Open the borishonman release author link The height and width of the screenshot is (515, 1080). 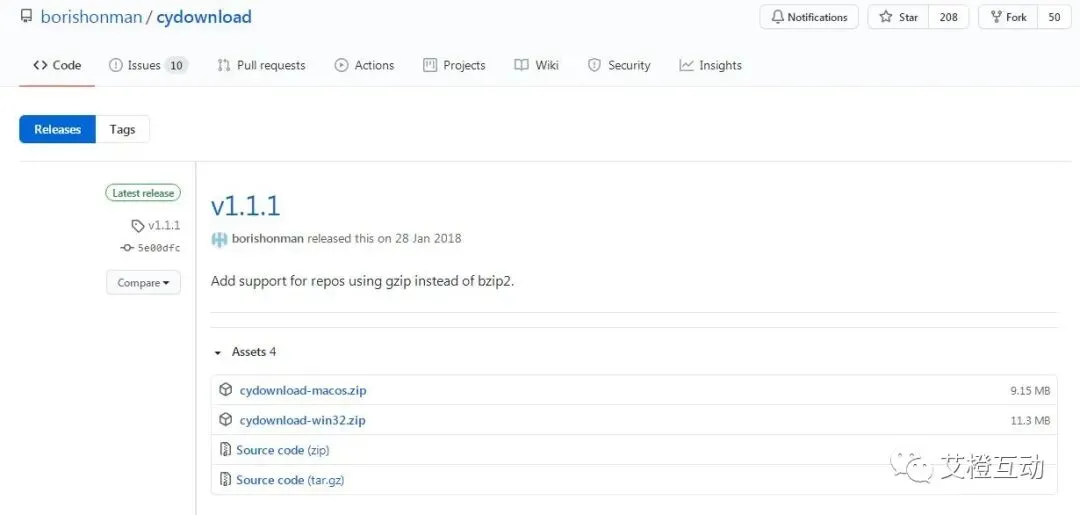pyautogui.click(x=268, y=239)
